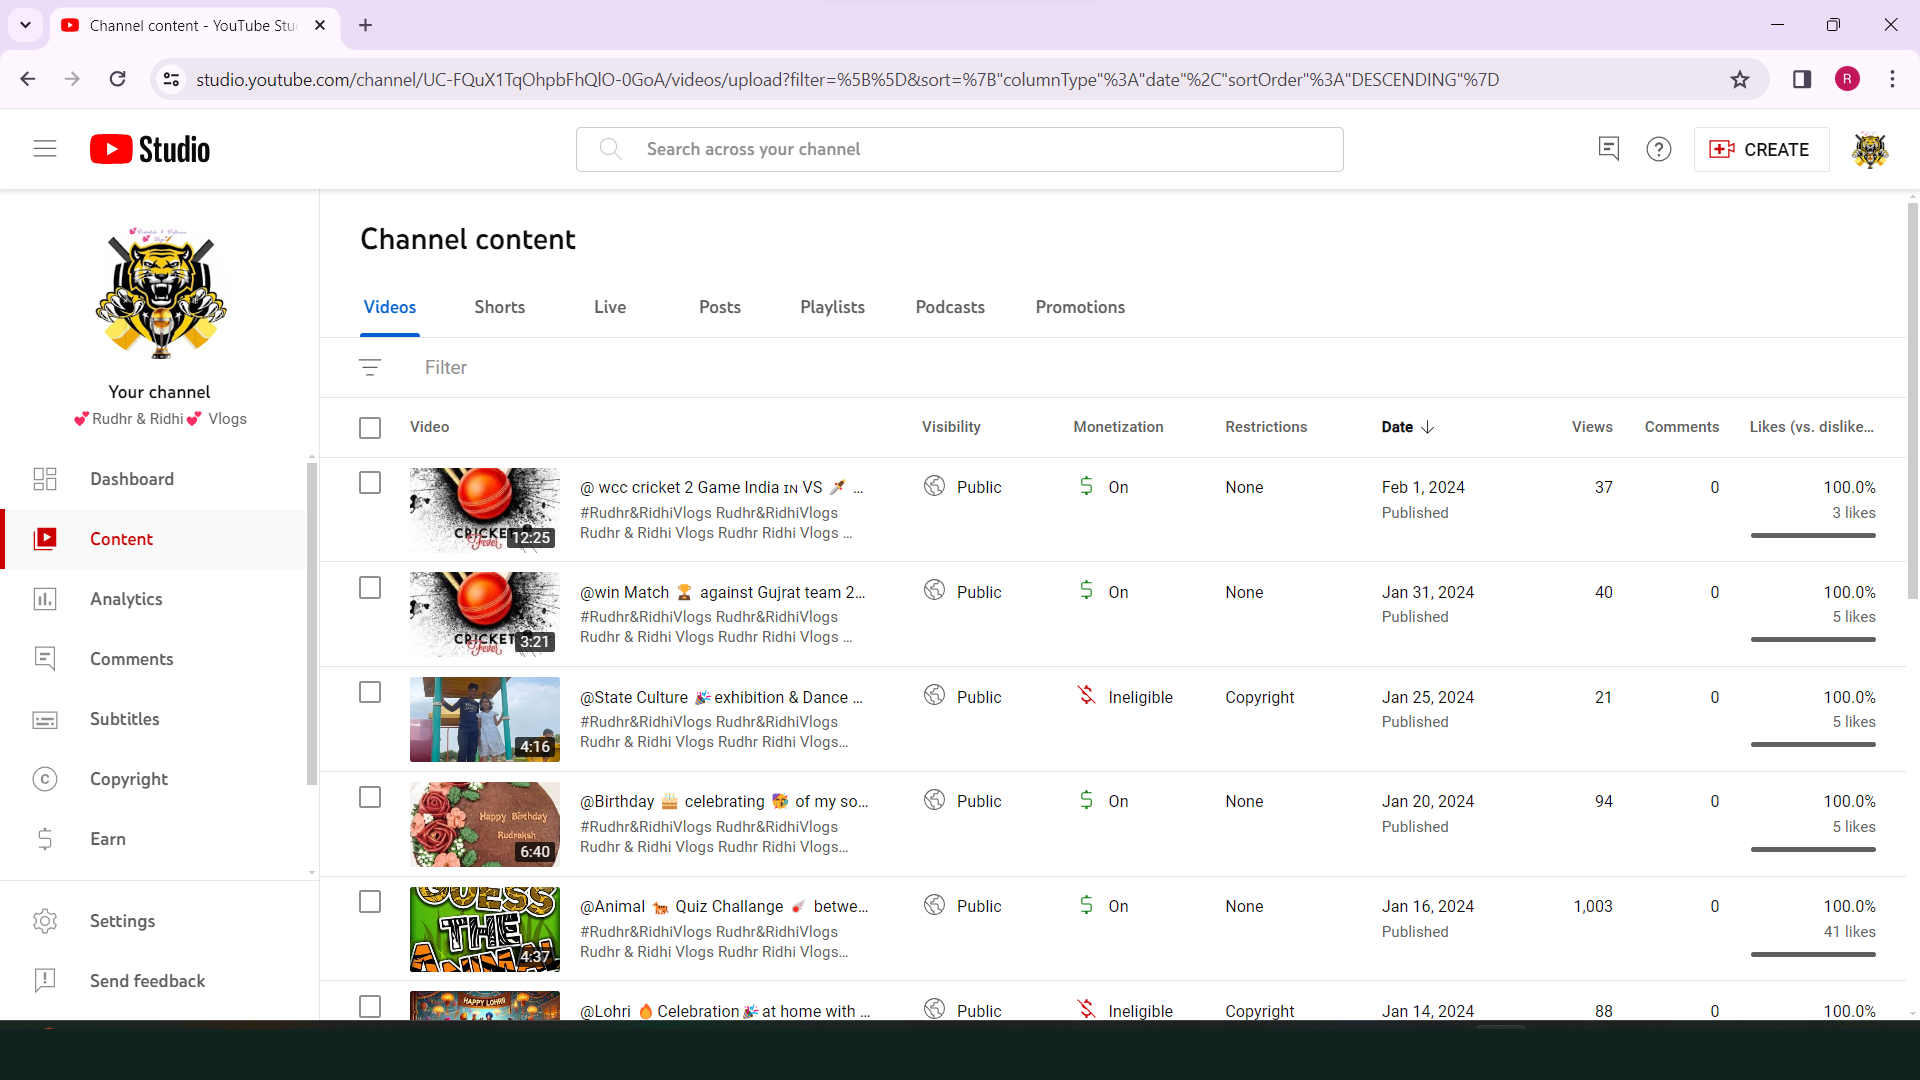Check the Birthday celebrating video checkbox
The width and height of the screenshot is (1920, 1080).
pos(370,797)
